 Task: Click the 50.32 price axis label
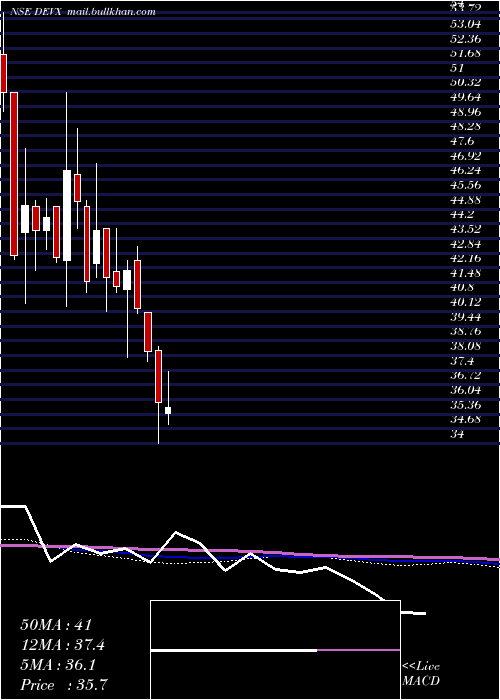pos(464,82)
